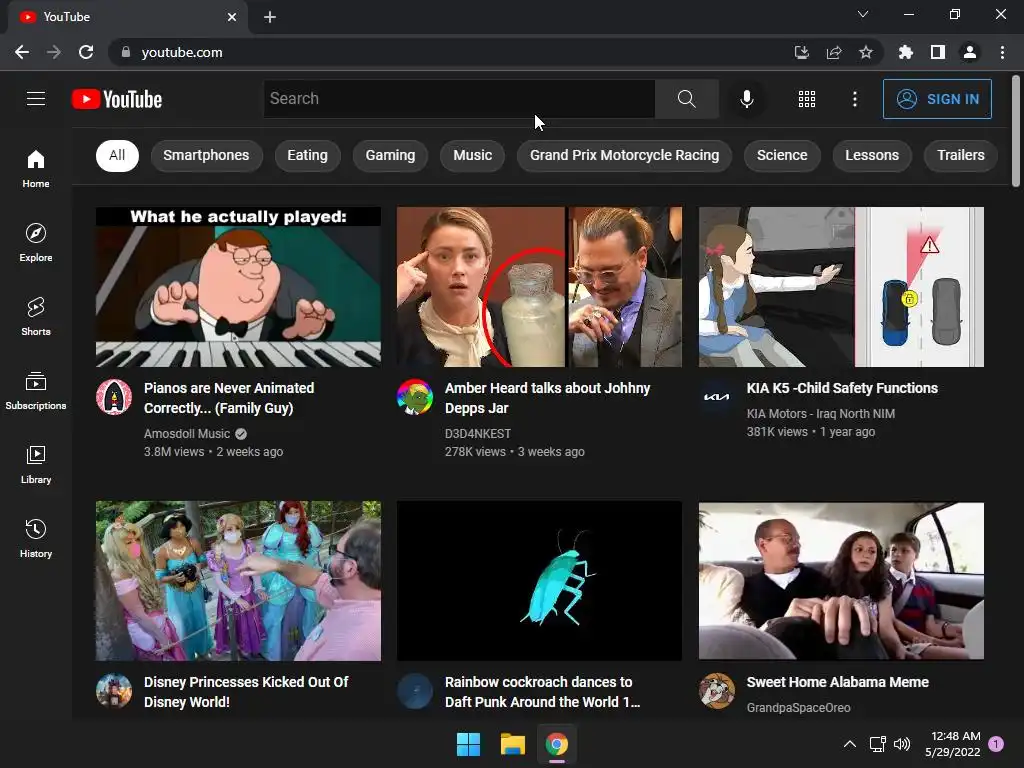Visit Amosdoll Music channel name
The height and width of the screenshot is (768, 1024).
click(187, 434)
